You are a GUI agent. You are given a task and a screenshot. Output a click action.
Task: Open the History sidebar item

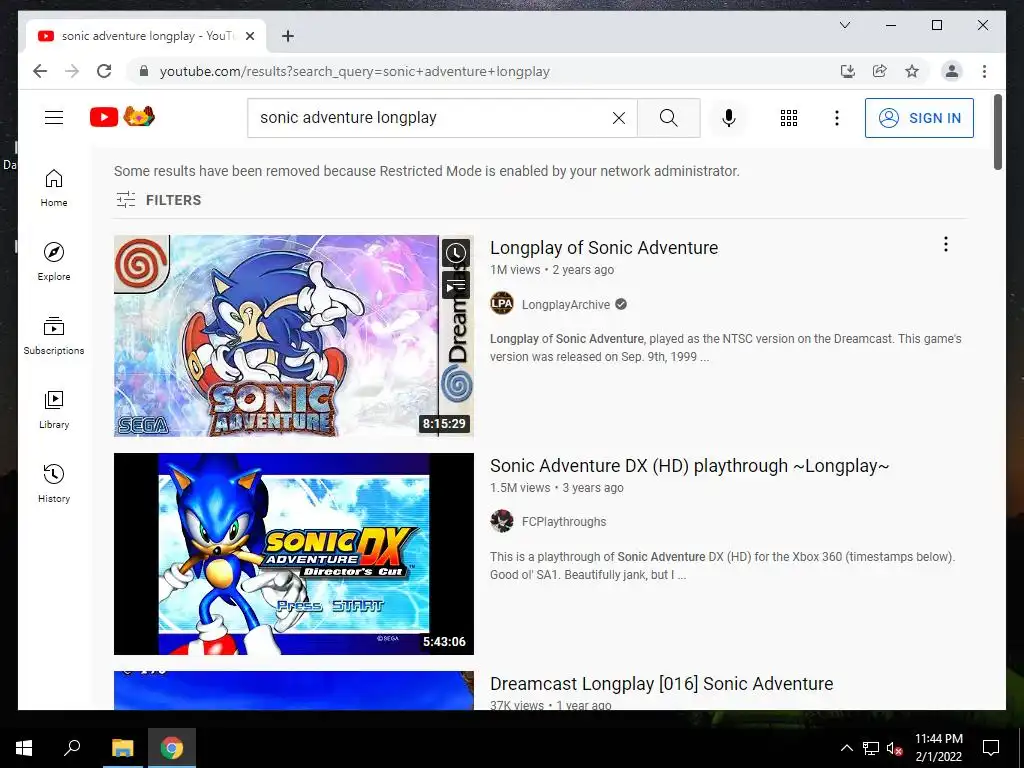point(54,483)
